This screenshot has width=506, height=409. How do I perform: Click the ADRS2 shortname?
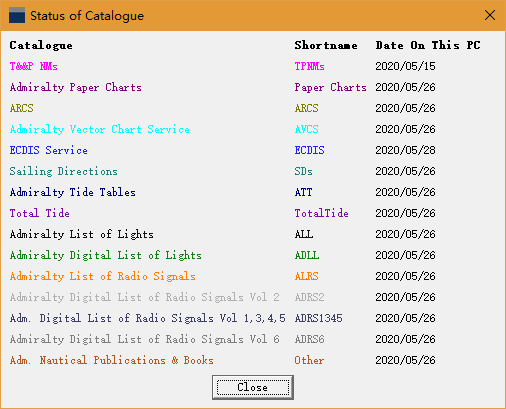[309, 297]
